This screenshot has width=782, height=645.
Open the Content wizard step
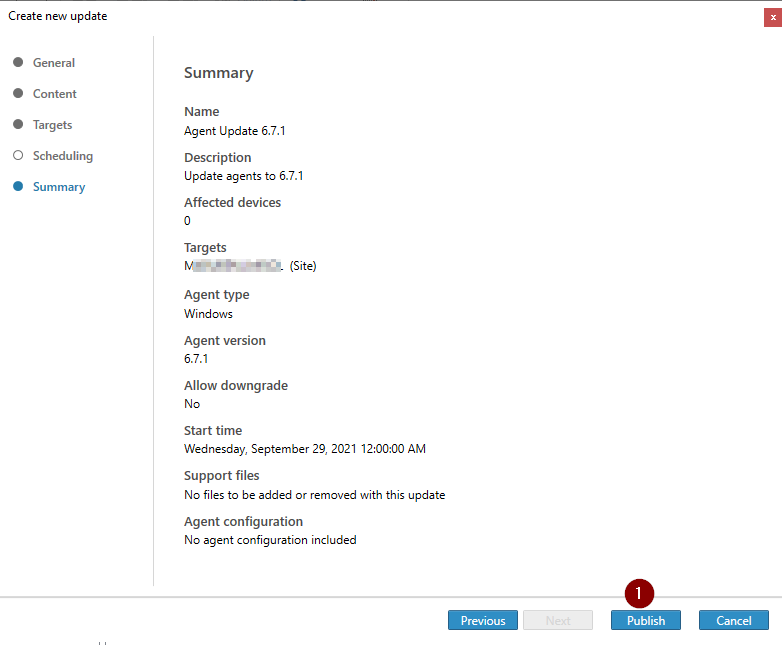coord(54,94)
